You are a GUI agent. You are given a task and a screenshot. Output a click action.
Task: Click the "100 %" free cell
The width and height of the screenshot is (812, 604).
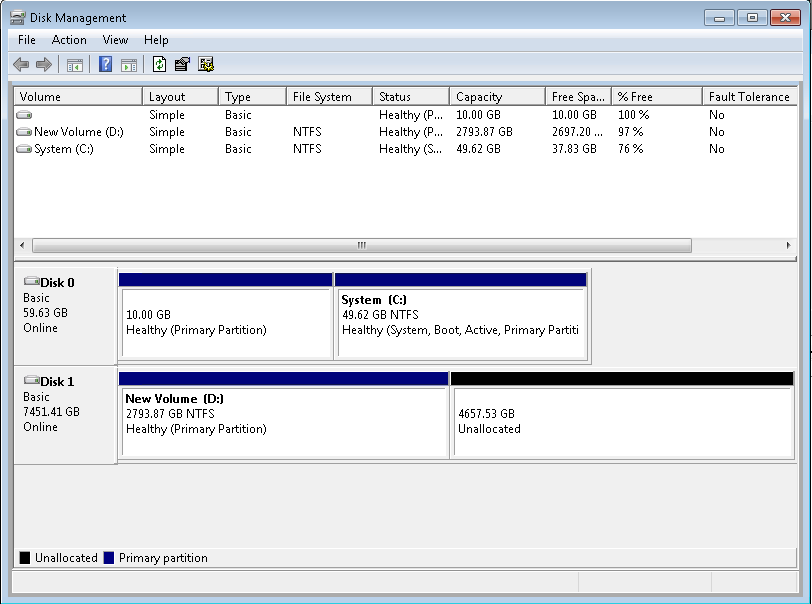coord(633,115)
